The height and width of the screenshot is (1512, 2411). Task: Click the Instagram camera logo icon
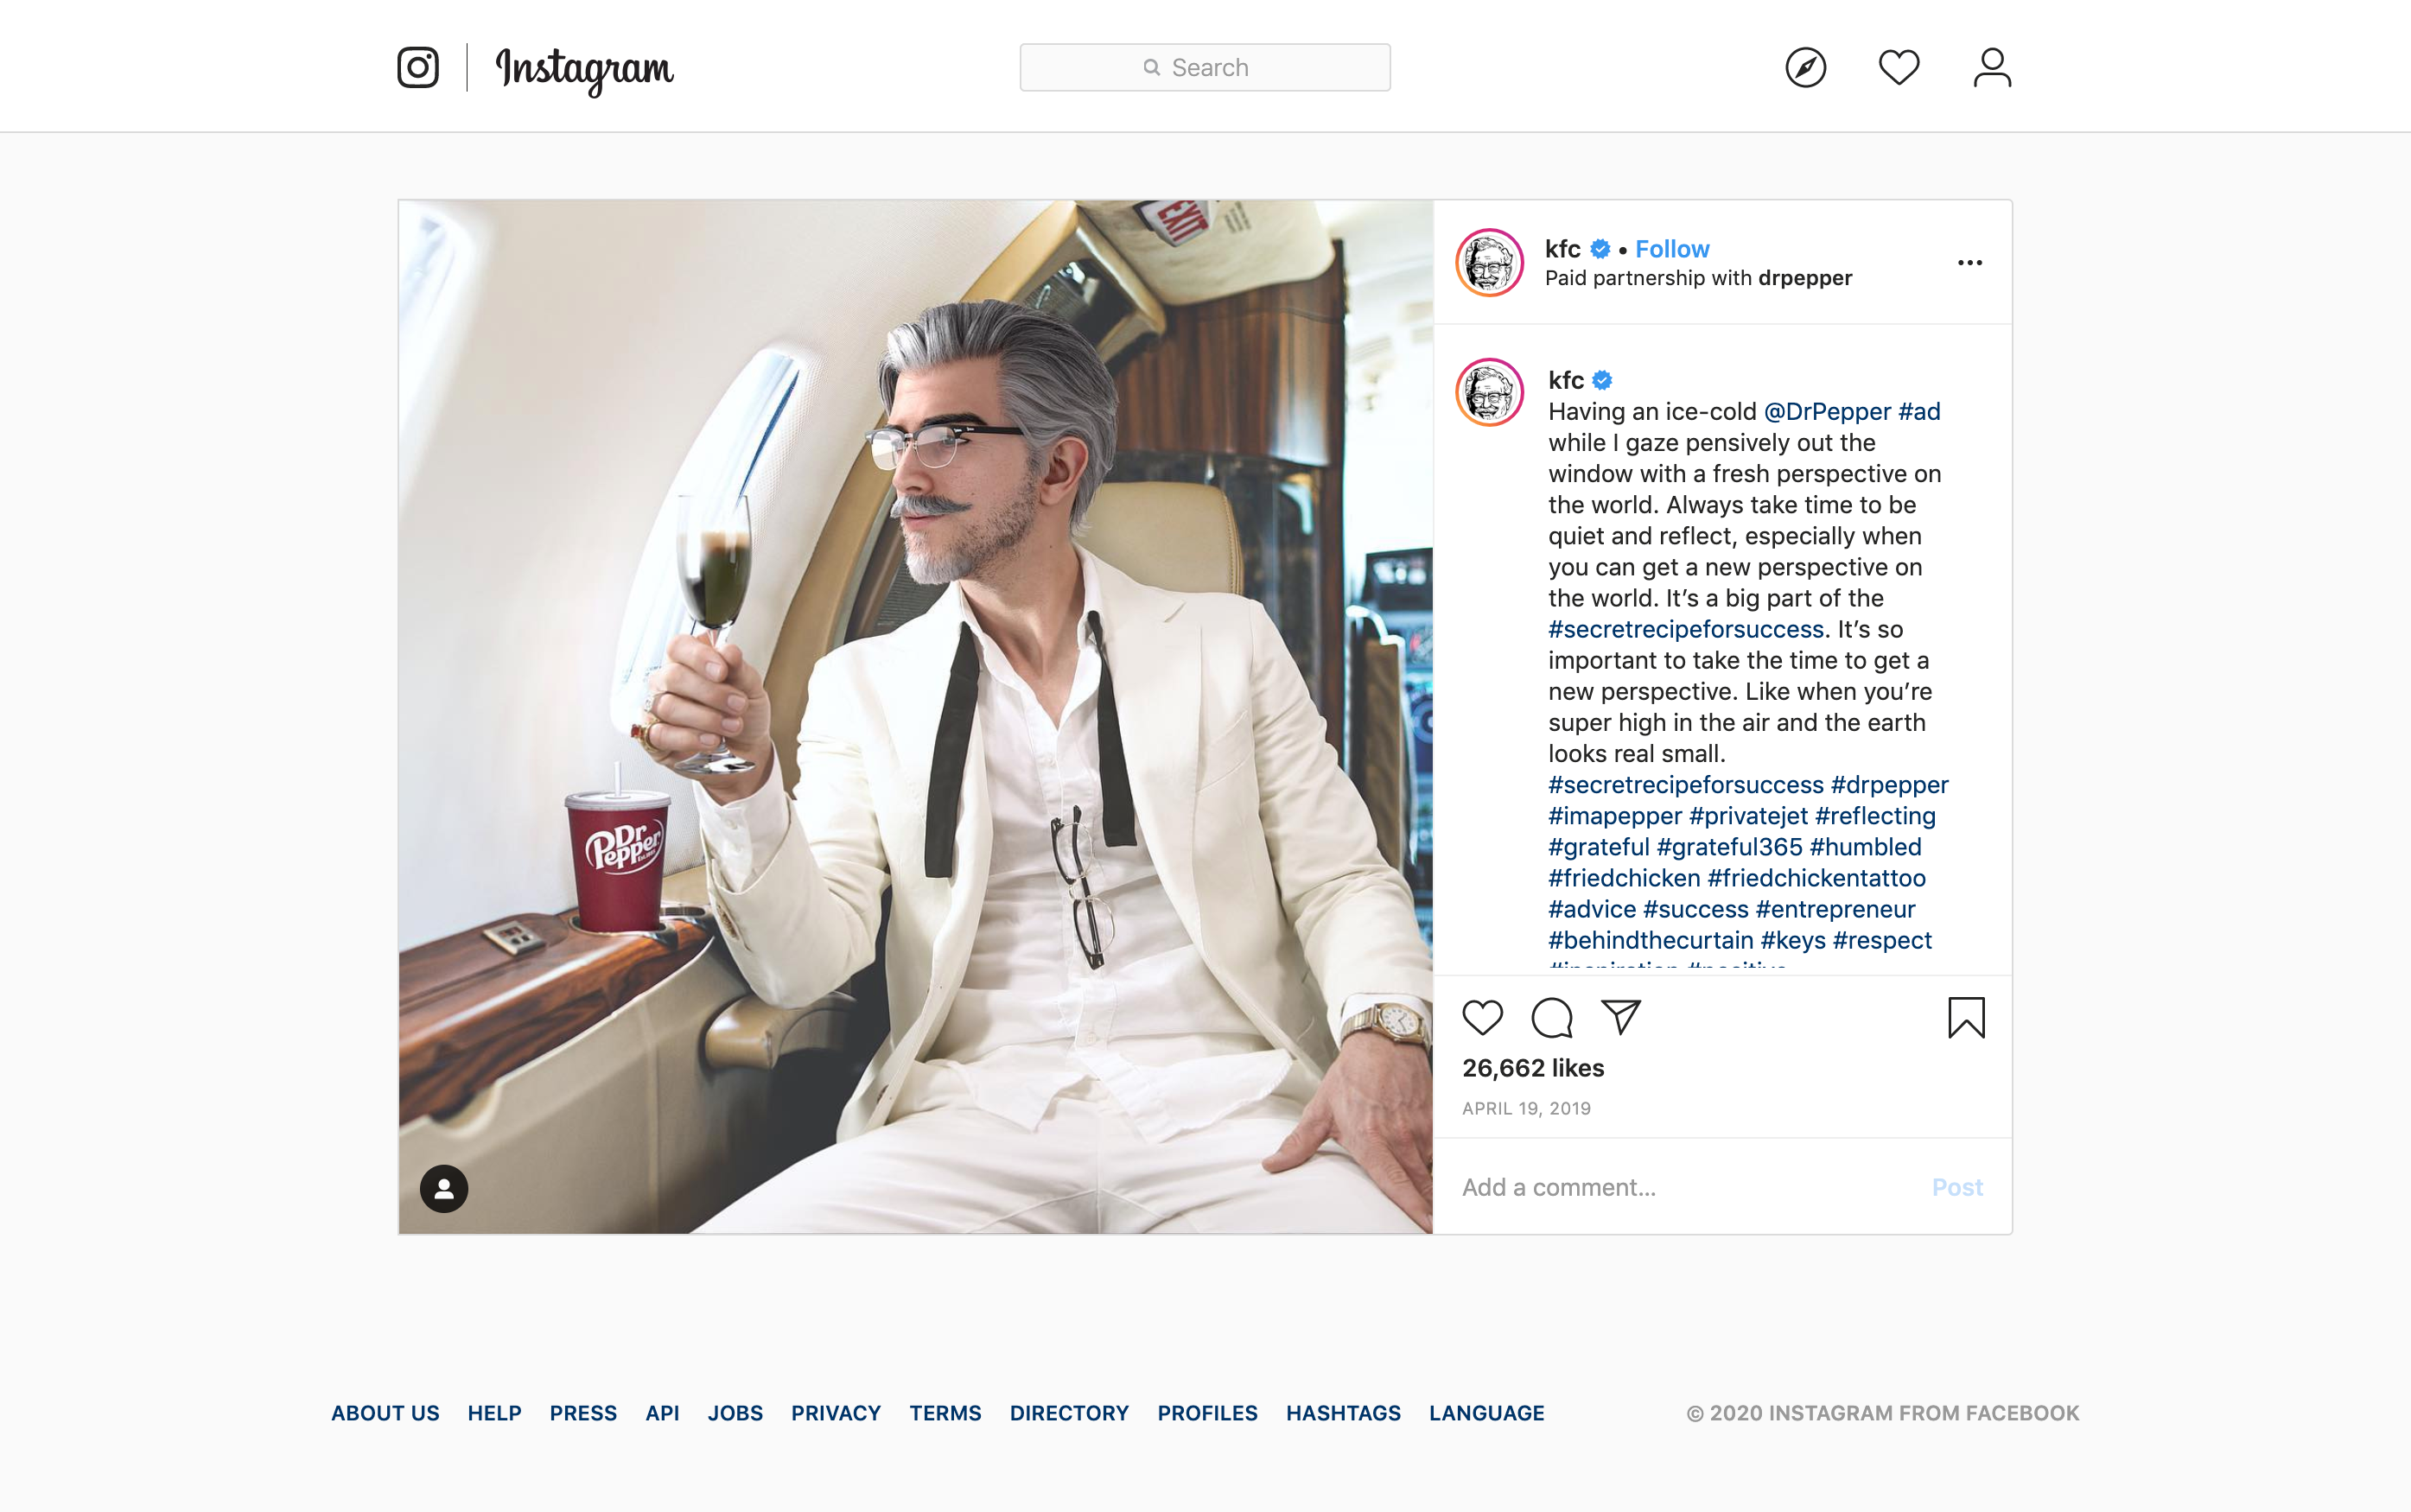point(418,67)
